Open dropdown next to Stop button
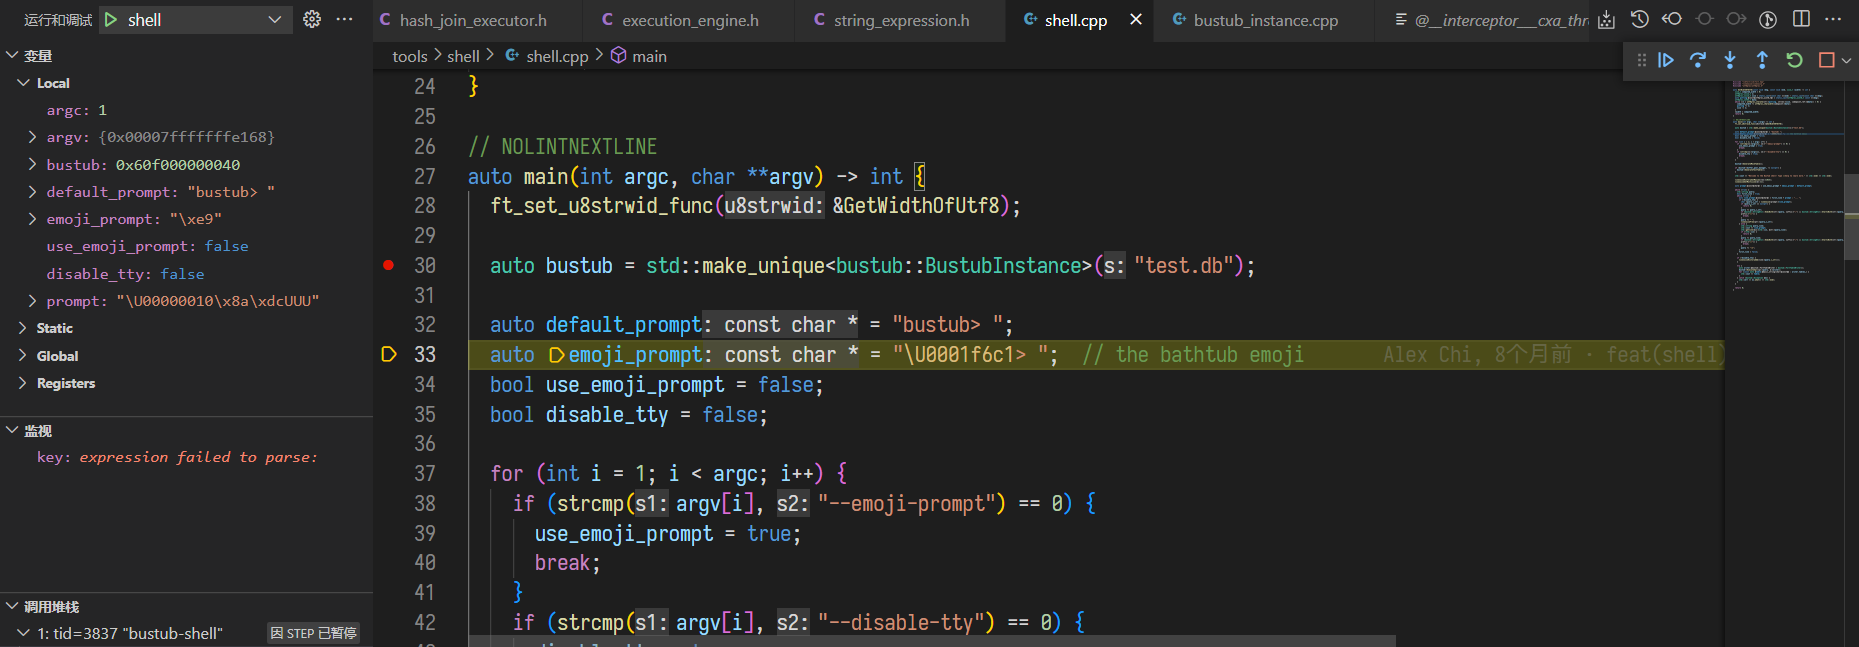This screenshot has height=647, width=1859. coord(1846,60)
